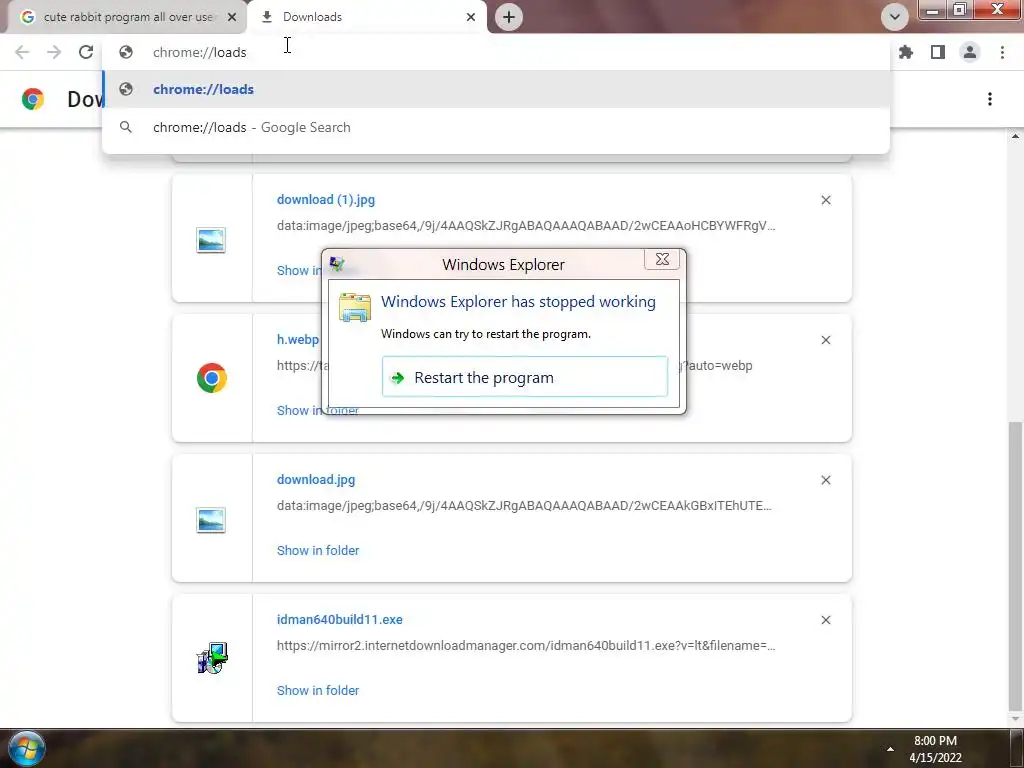Screen dimensions: 1024x768
Task: Remove idman640build11.exe from the downloads list
Action: [x=826, y=620]
